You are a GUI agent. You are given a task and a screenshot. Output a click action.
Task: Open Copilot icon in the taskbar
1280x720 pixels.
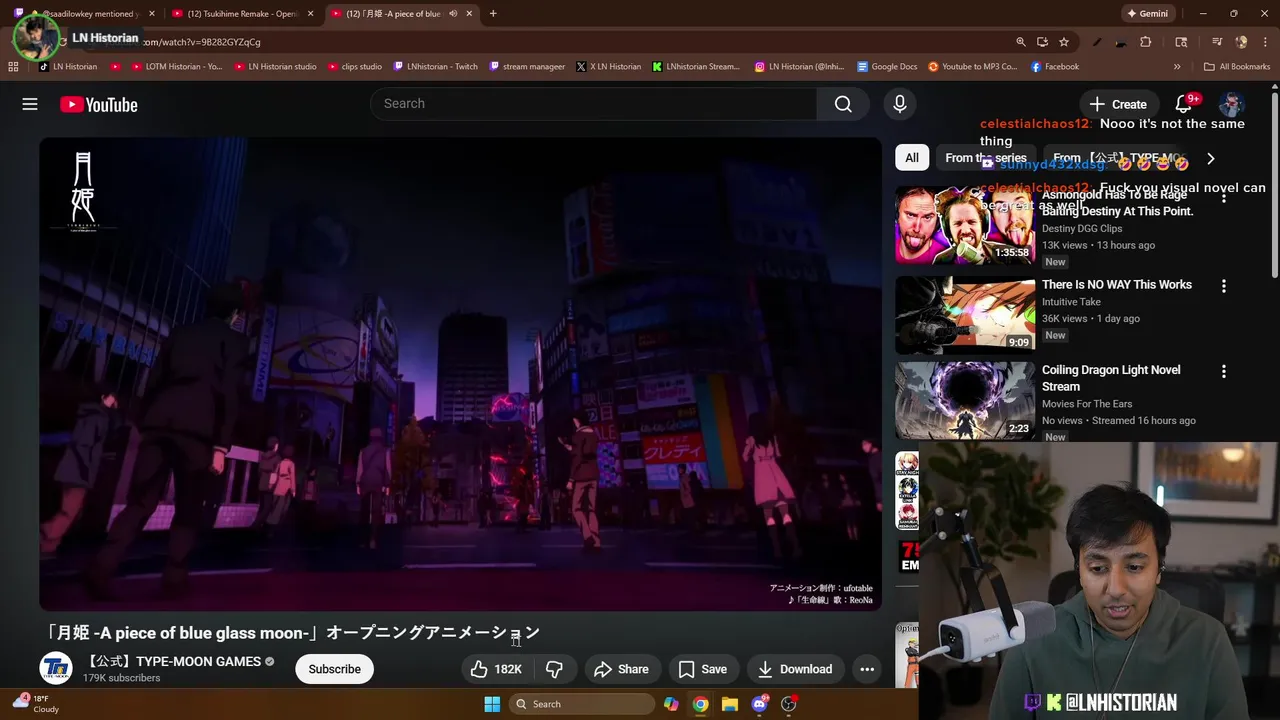click(x=671, y=704)
